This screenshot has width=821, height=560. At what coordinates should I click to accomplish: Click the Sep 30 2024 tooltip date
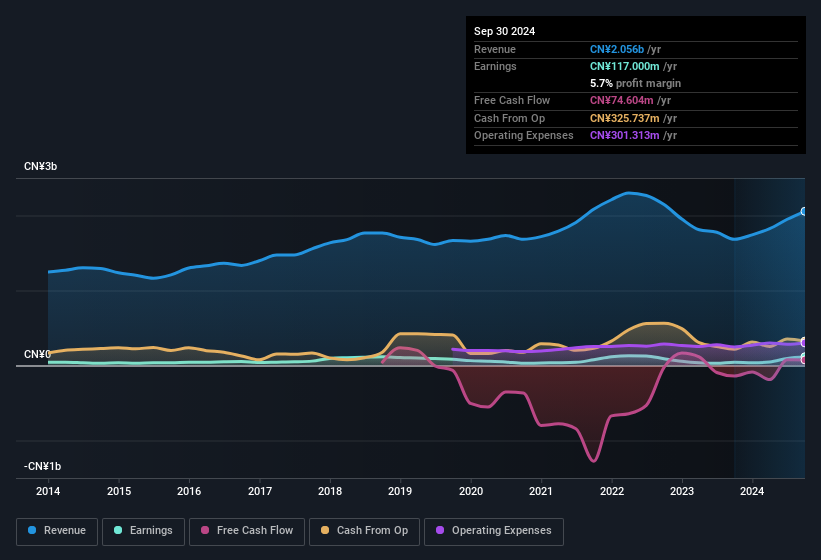coord(504,31)
